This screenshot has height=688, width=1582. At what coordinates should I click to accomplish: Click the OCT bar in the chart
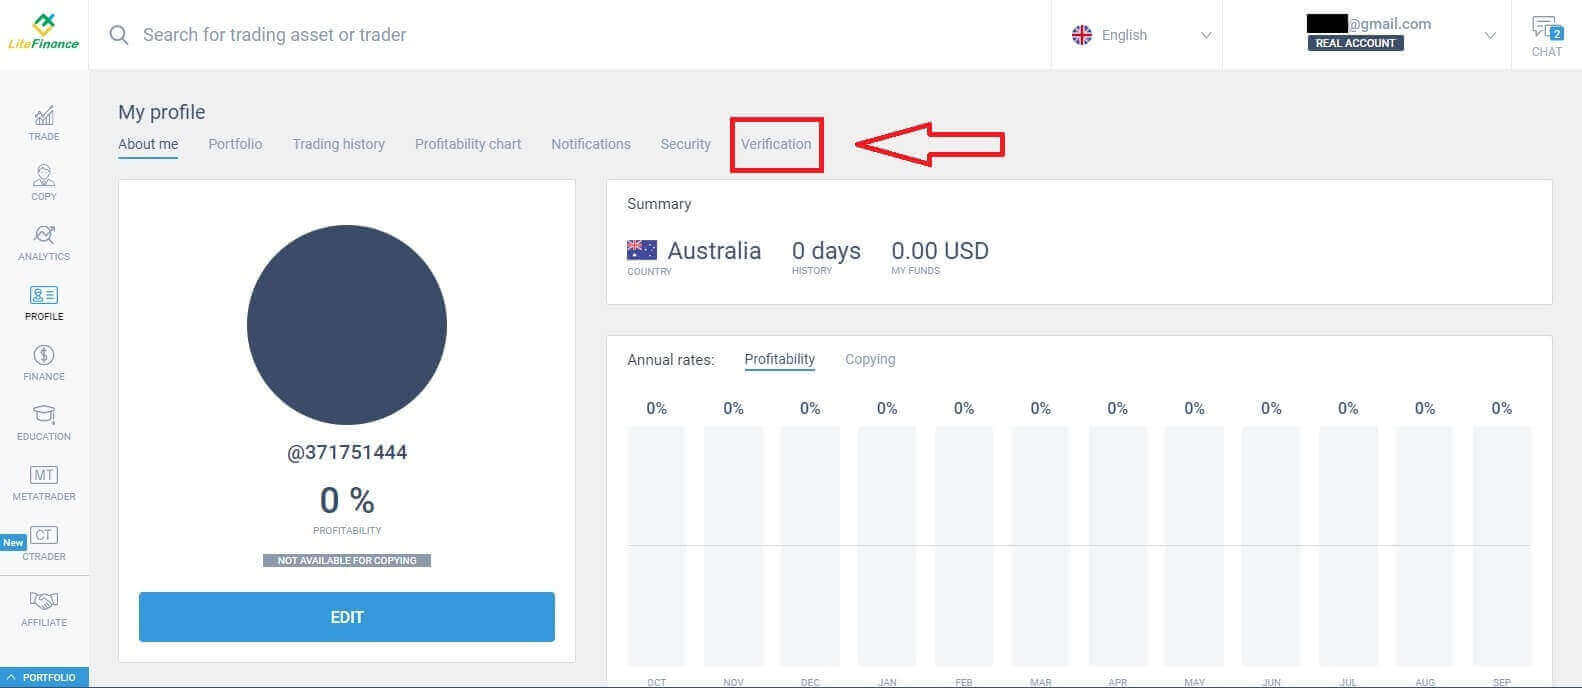click(656, 546)
